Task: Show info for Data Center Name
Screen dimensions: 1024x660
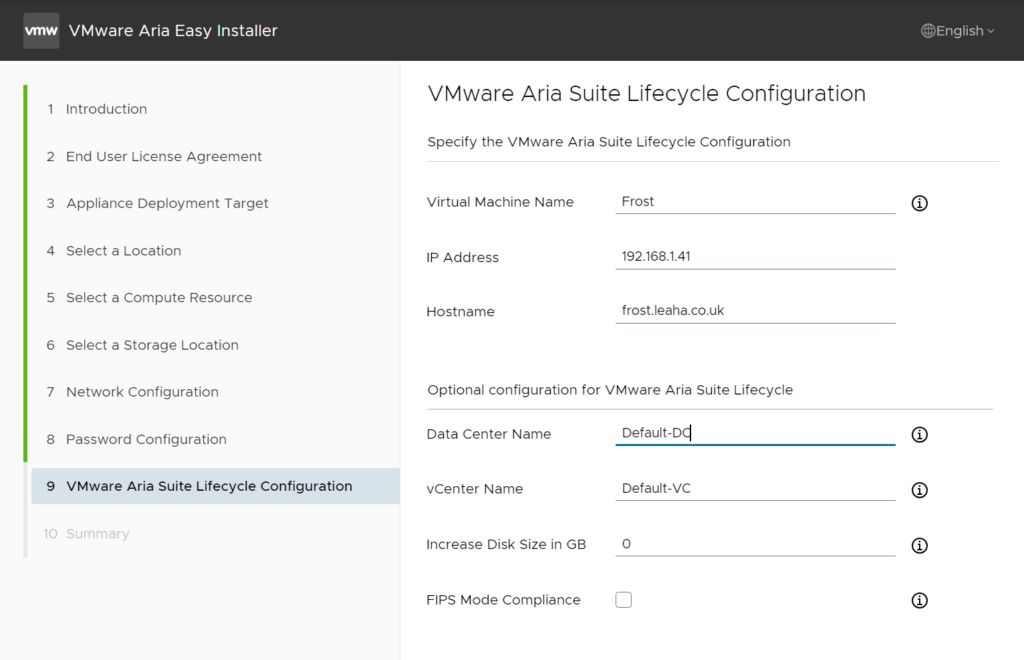Action: [919, 434]
